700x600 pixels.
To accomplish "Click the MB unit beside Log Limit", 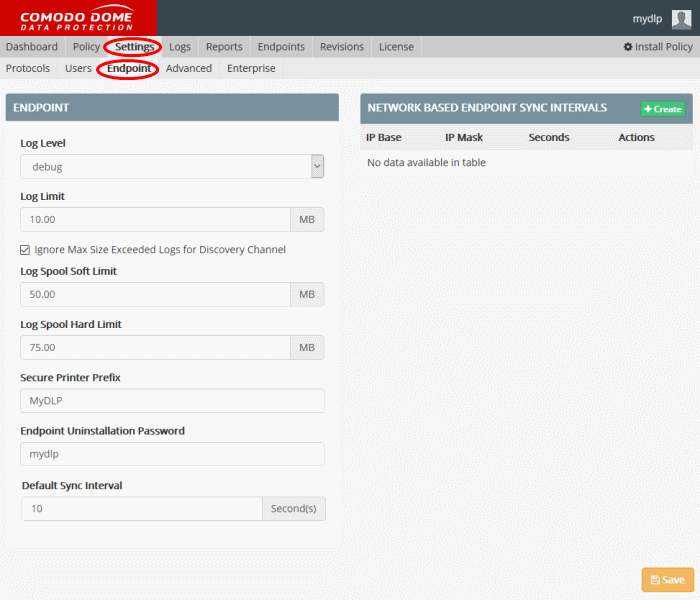I will (307, 220).
